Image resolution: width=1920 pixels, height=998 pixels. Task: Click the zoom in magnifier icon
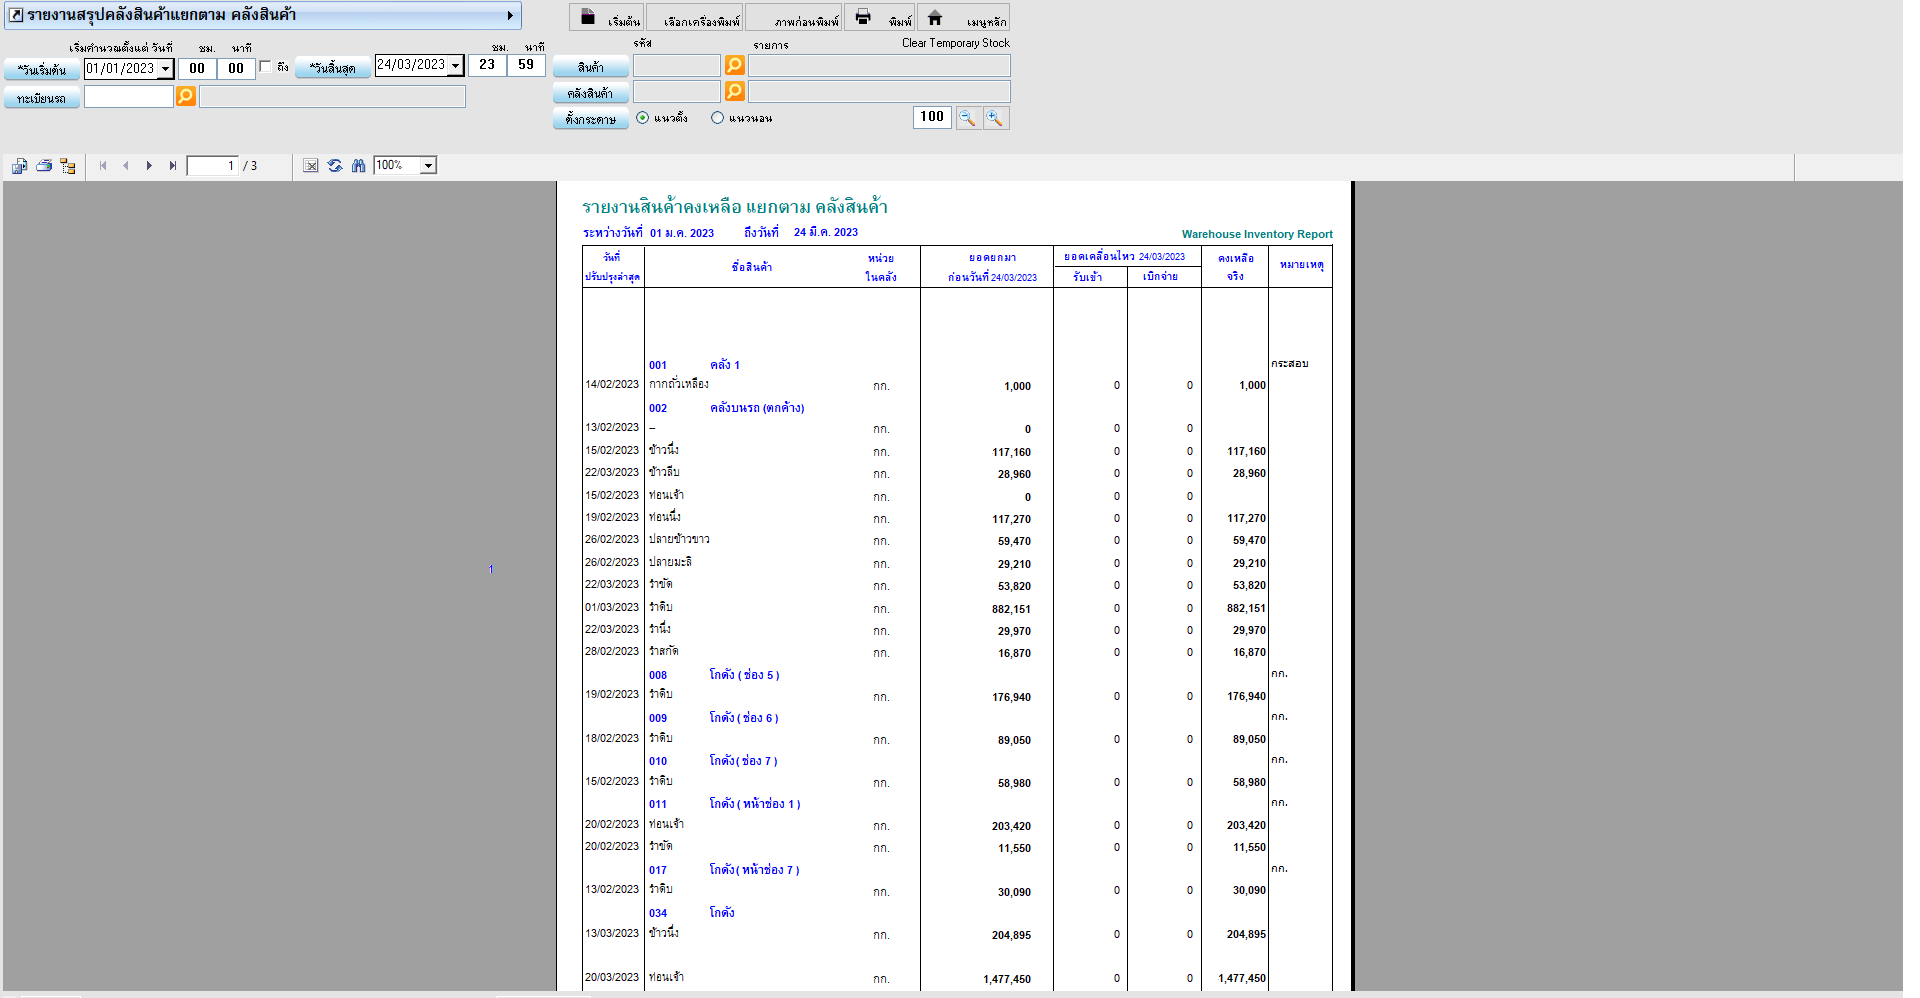tap(995, 118)
